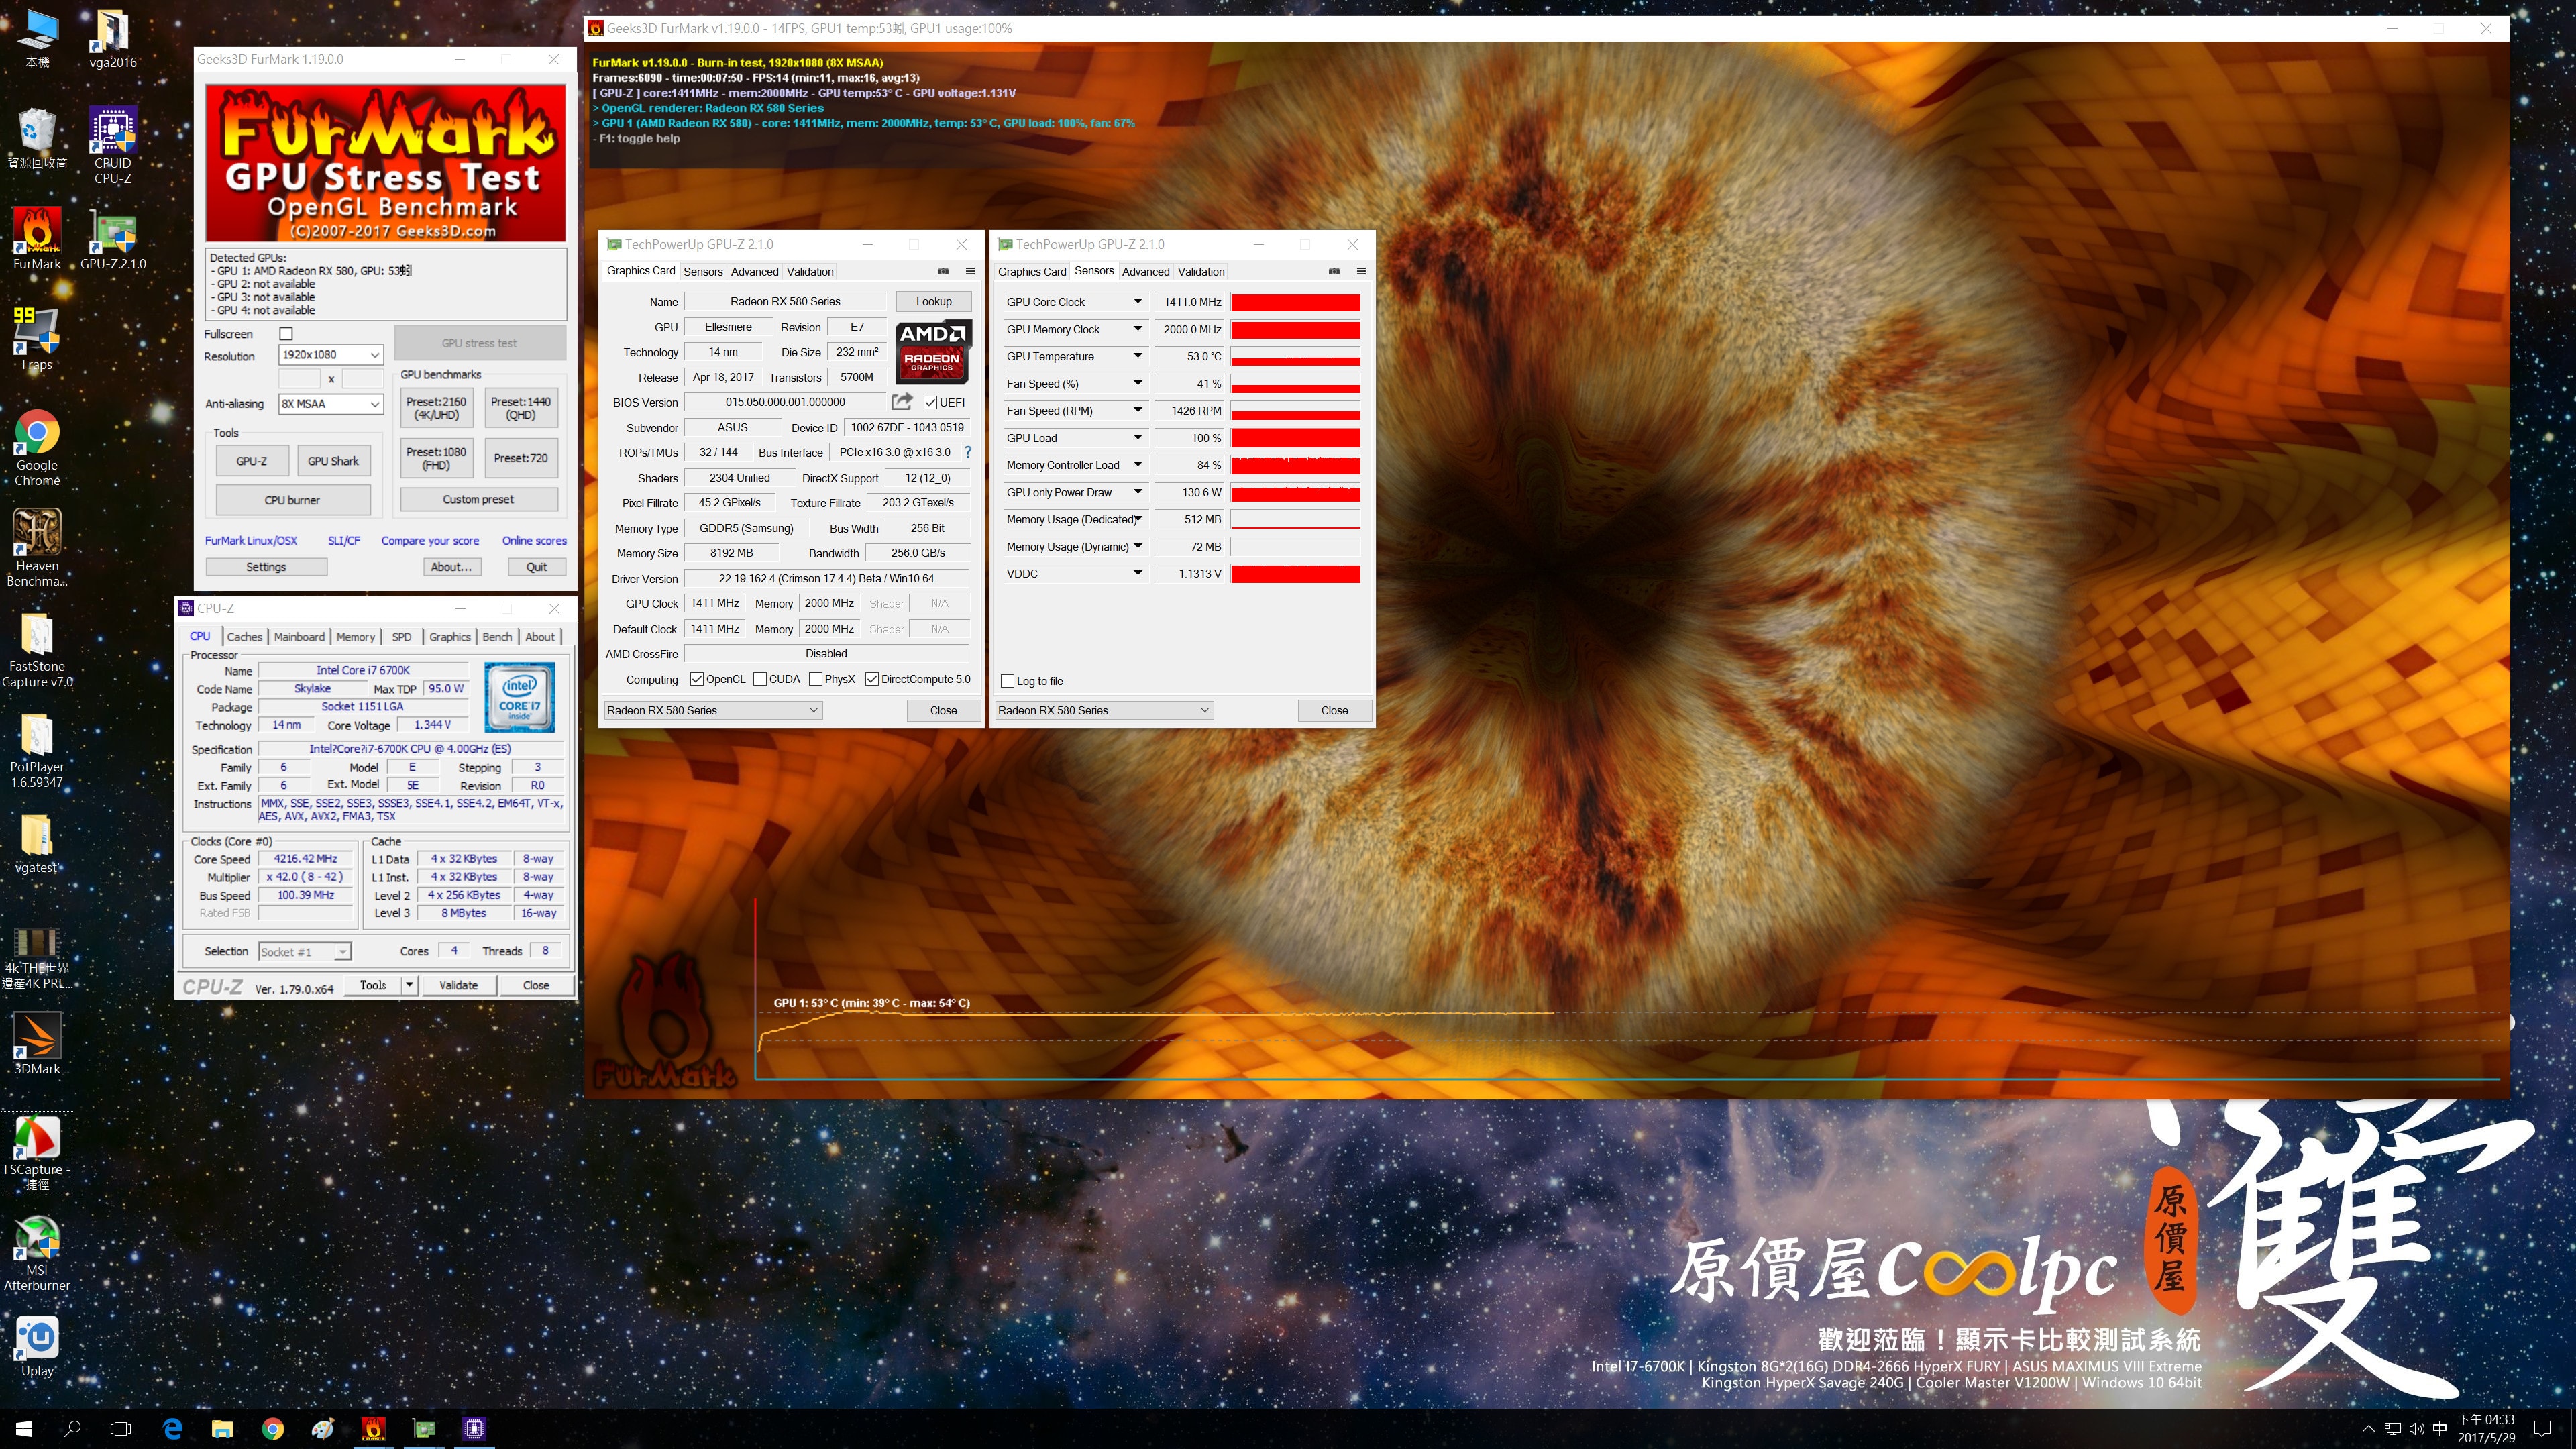The image size is (2576, 1449).
Task: Click screenshot camera icon in left GPU-Z
Action: tap(942, 271)
